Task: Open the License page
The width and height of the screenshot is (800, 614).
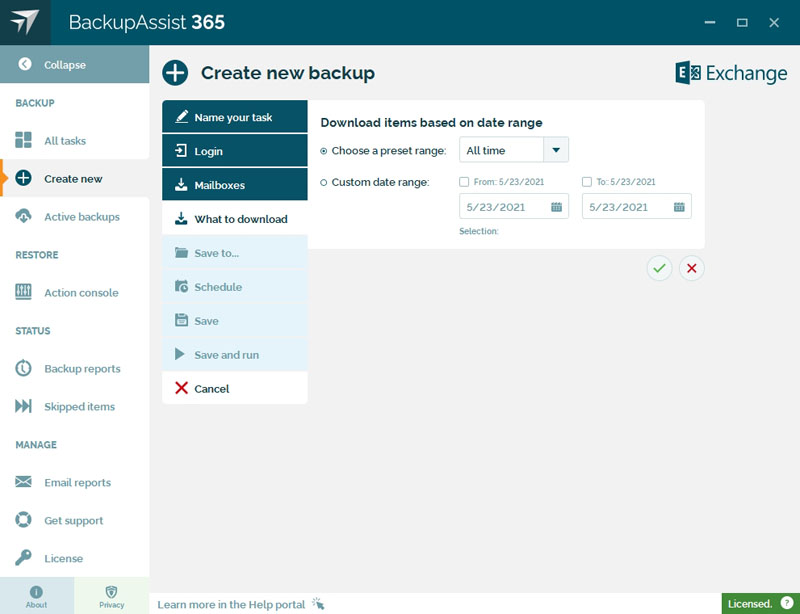Action: pyautogui.click(x=74, y=558)
